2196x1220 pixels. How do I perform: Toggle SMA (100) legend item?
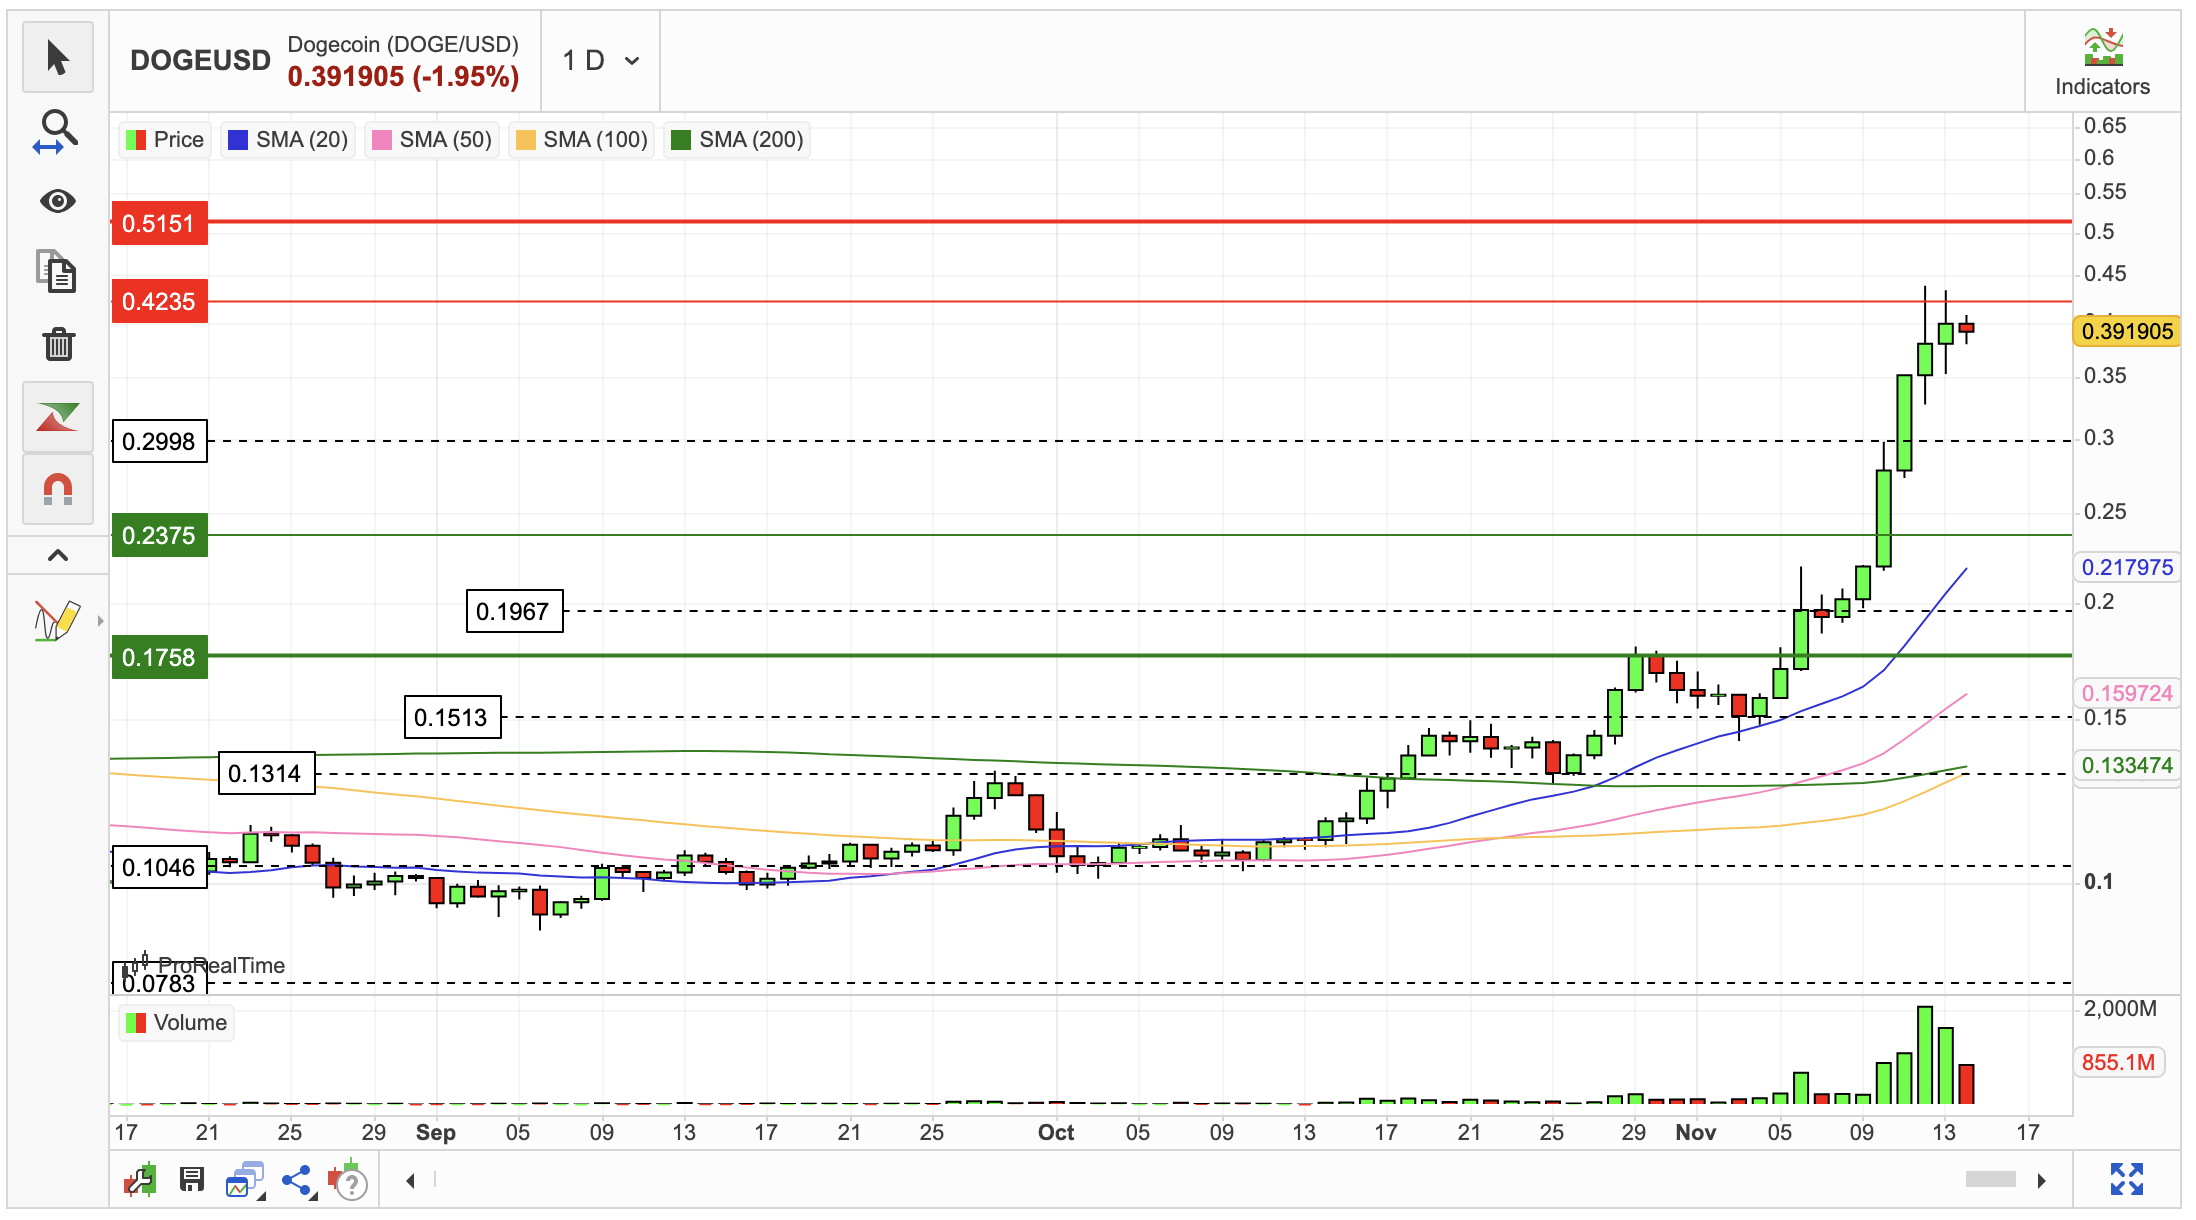pyautogui.click(x=582, y=140)
